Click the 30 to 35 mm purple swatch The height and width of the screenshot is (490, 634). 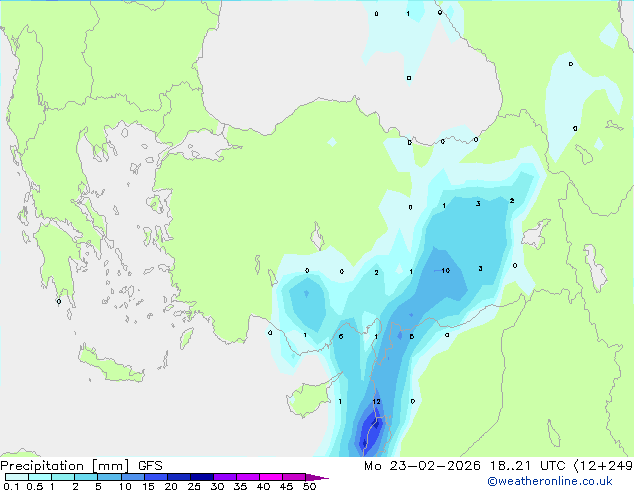click(x=225, y=477)
